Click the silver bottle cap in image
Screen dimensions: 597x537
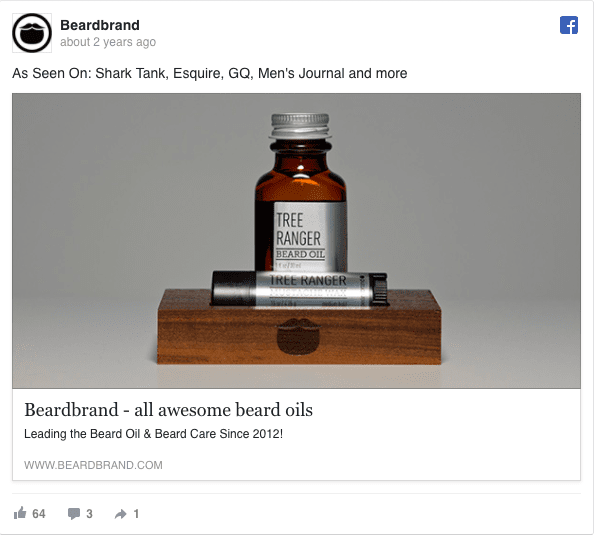[300, 126]
